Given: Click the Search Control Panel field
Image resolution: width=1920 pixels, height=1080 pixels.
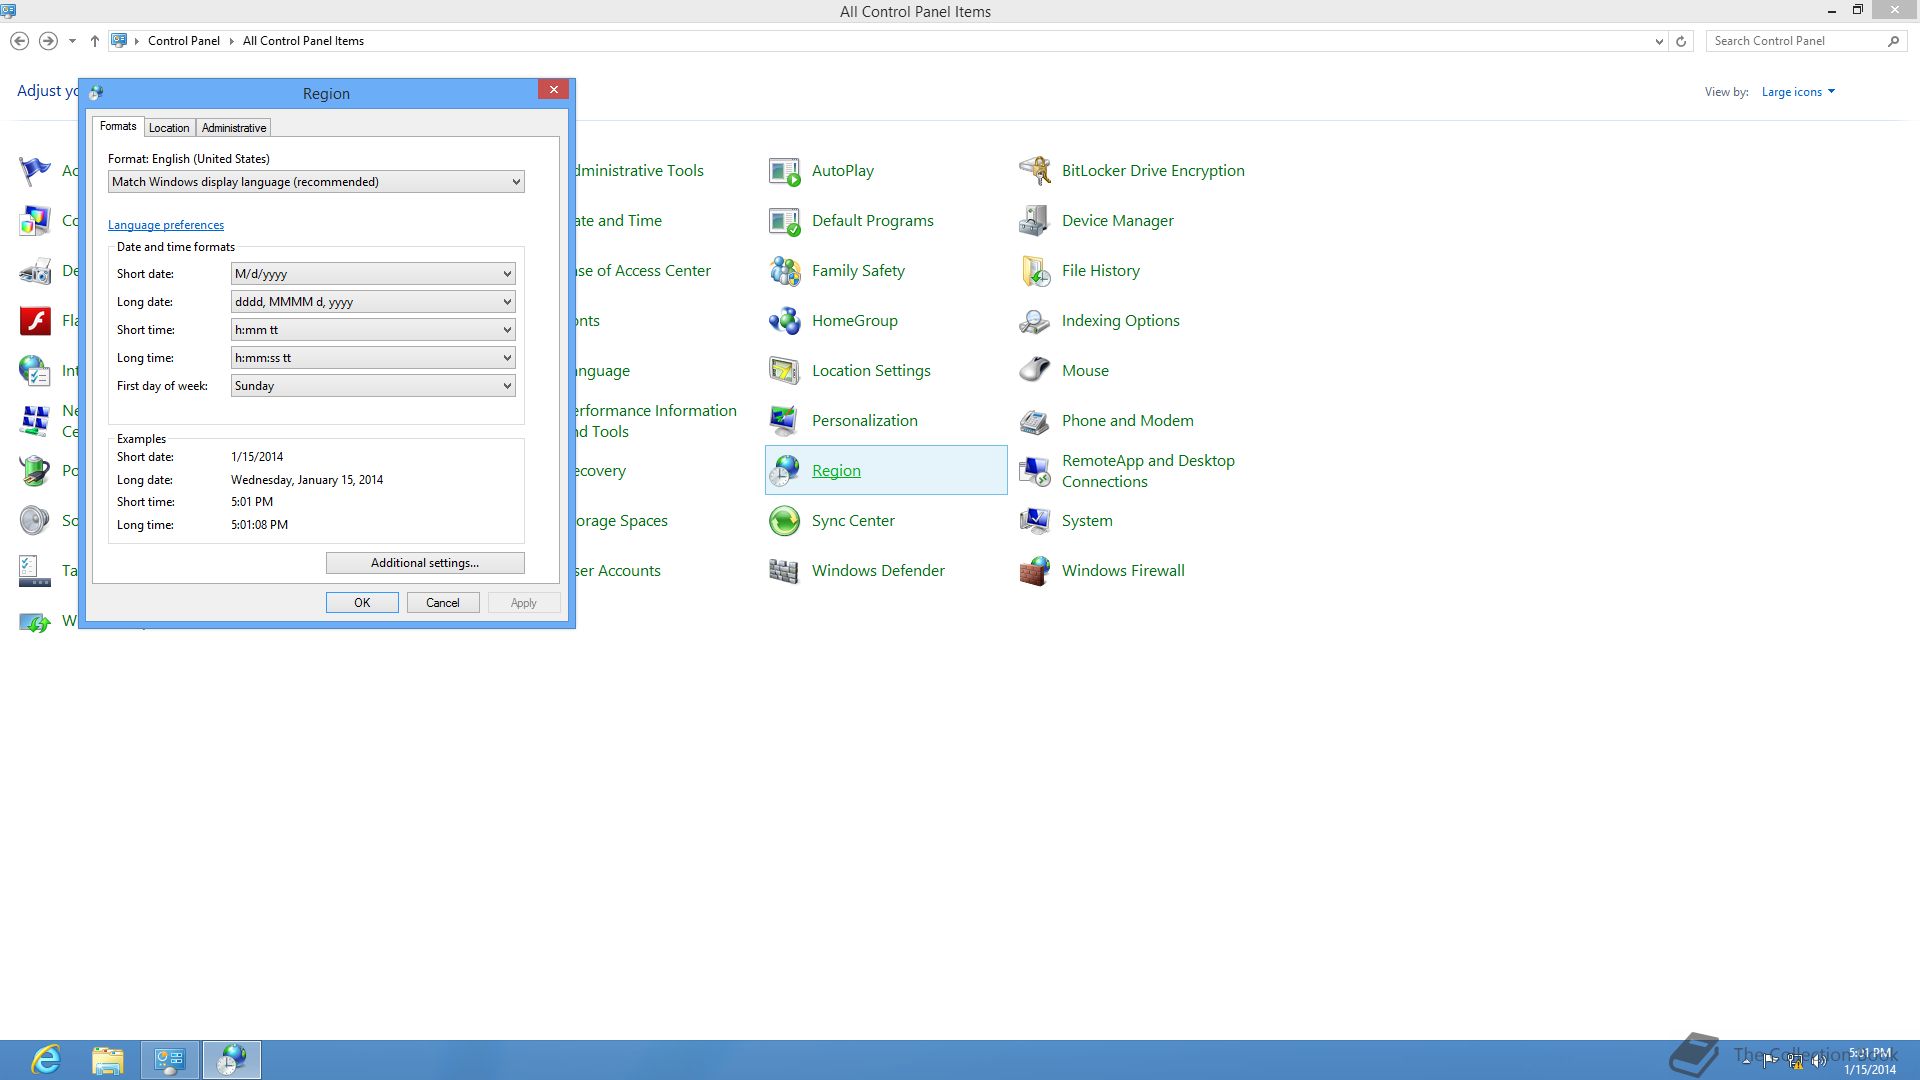Looking at the screenshot, I should pyautogui.click(x=1797, y=41).
